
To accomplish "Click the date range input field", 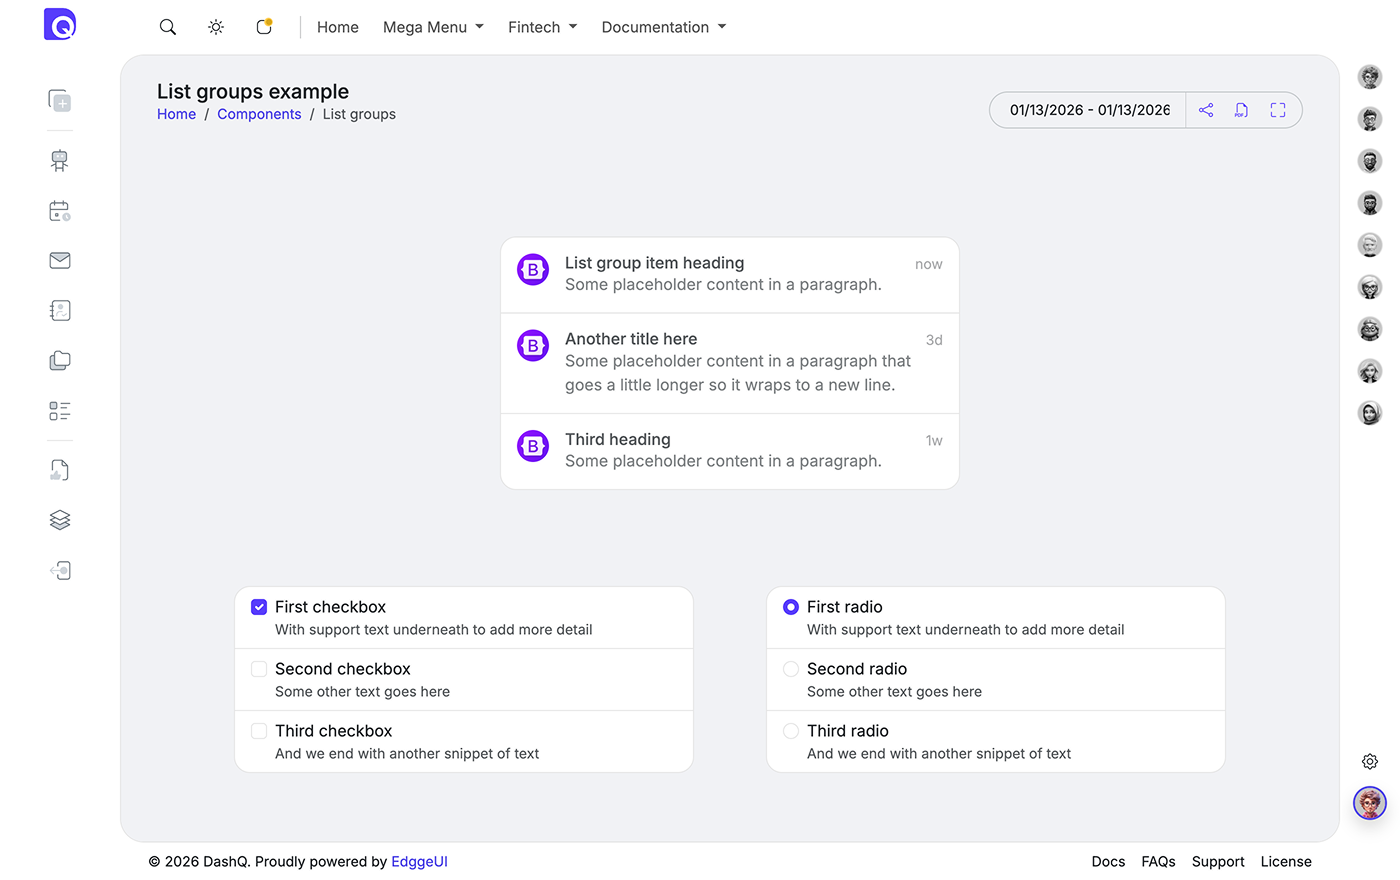I will point(1089,110).
